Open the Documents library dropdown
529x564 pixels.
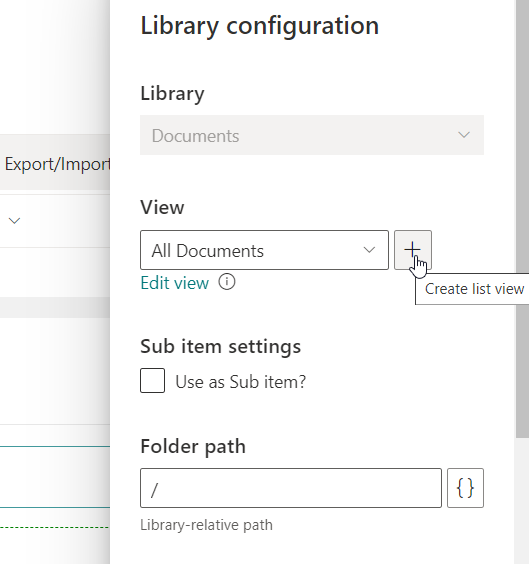point(312,135)
